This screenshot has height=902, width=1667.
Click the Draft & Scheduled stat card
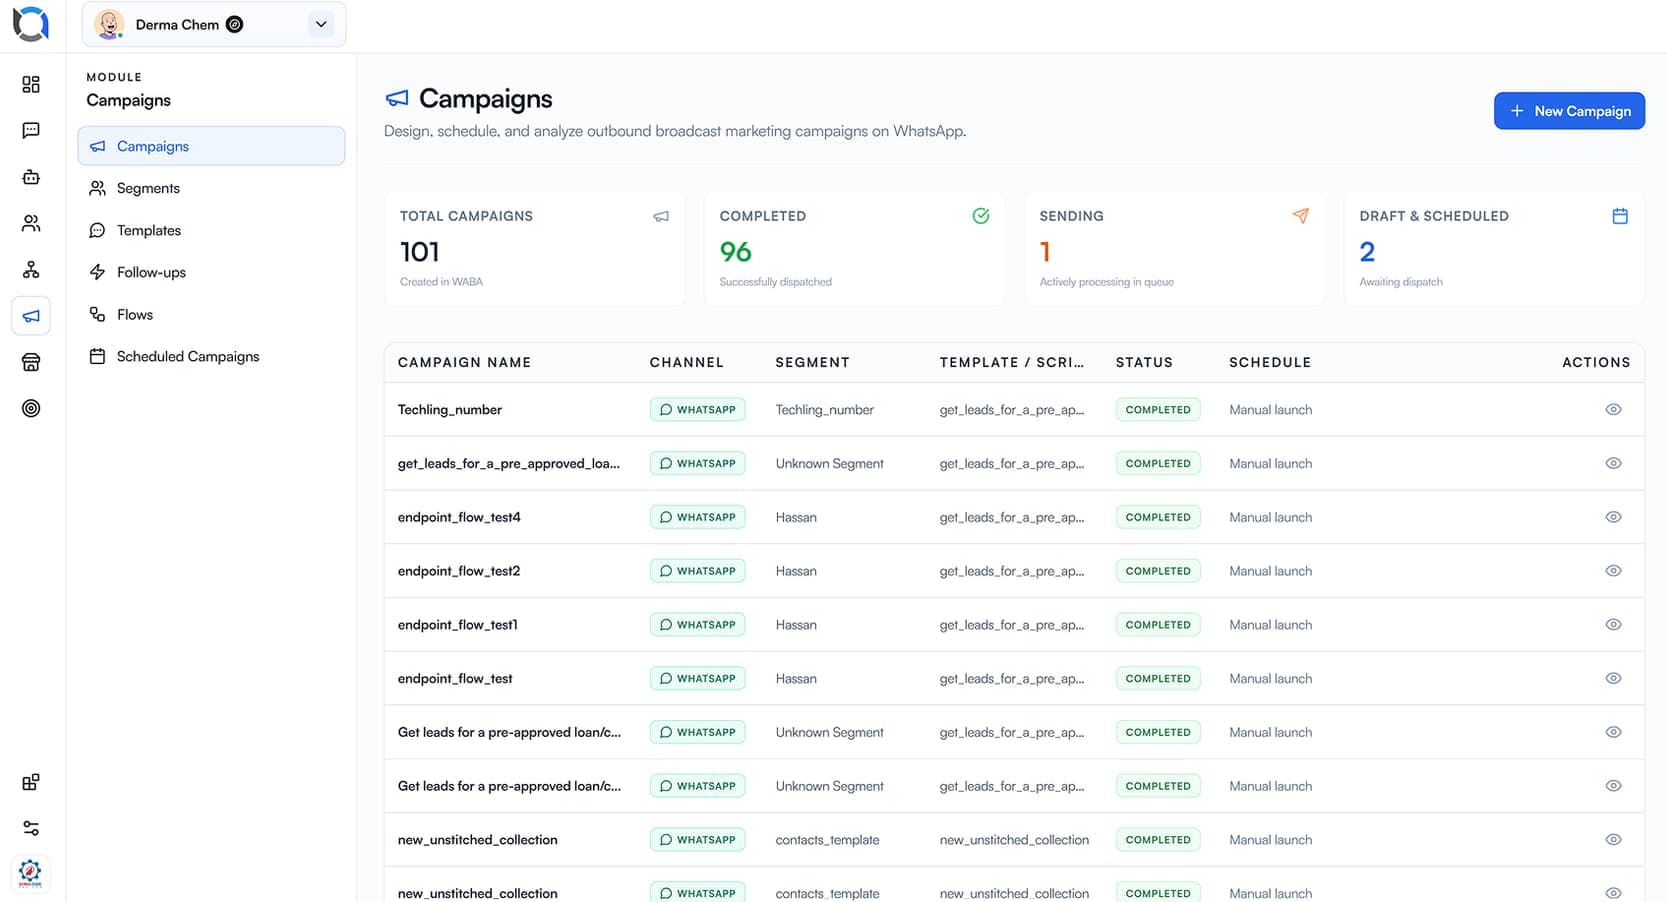(x=1494, y=249)
